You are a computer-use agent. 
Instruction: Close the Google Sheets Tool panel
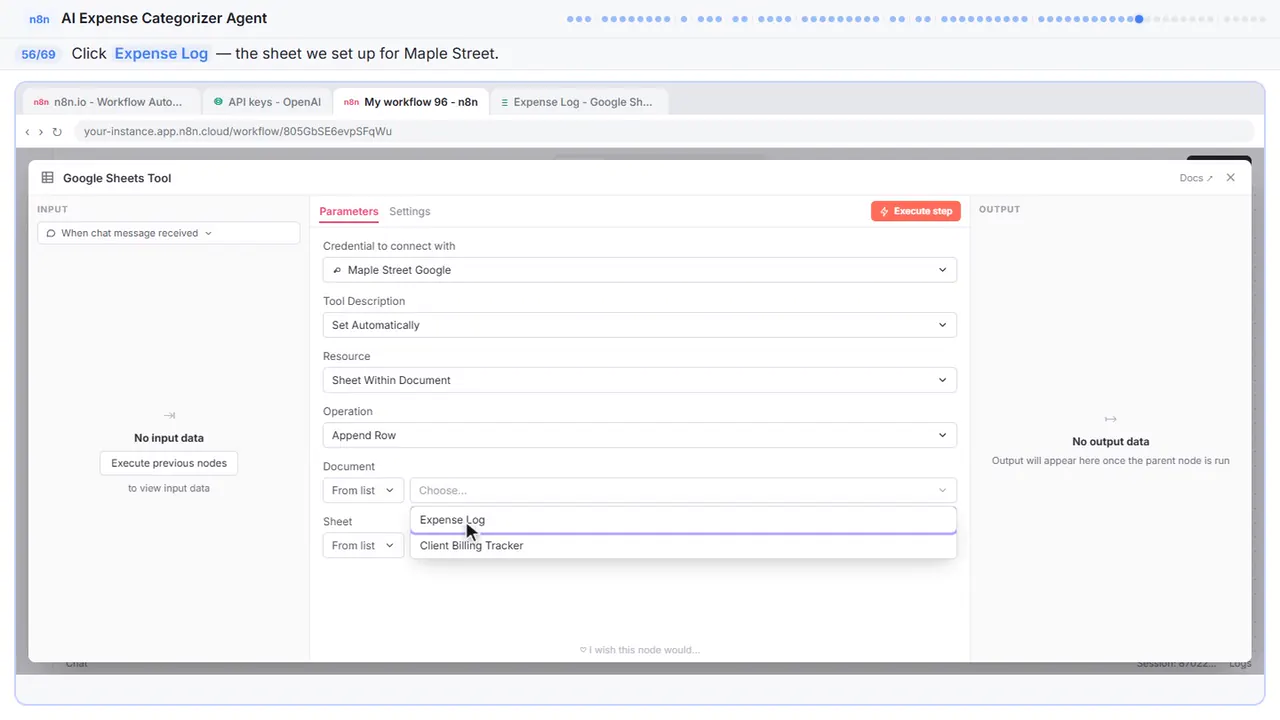tap(1231, 178)
